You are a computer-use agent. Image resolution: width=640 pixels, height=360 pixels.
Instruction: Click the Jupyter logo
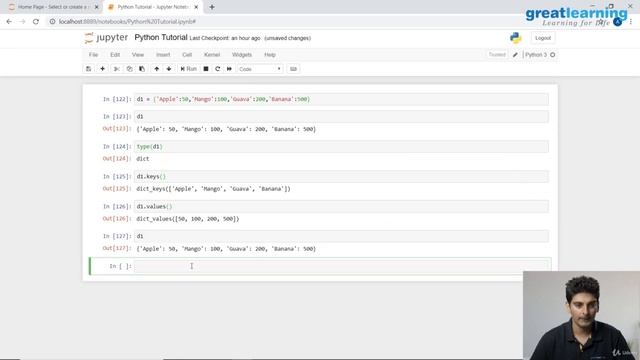tap(107, 38)
